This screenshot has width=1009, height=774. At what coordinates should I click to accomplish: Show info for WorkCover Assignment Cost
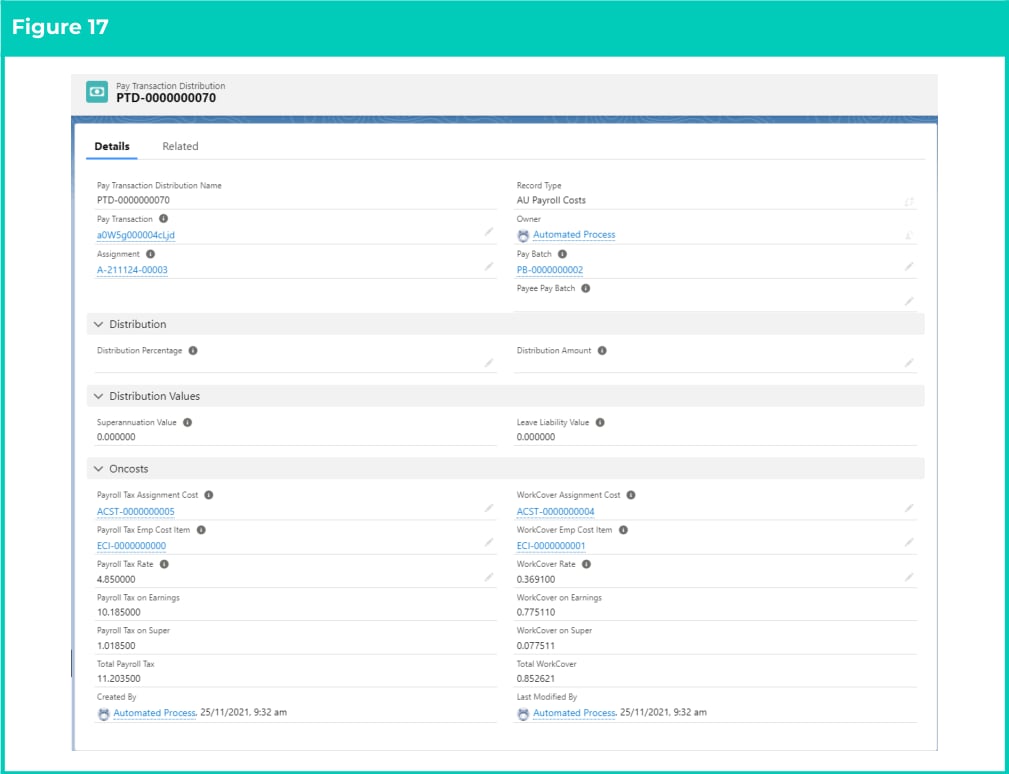tap(631, 495)
